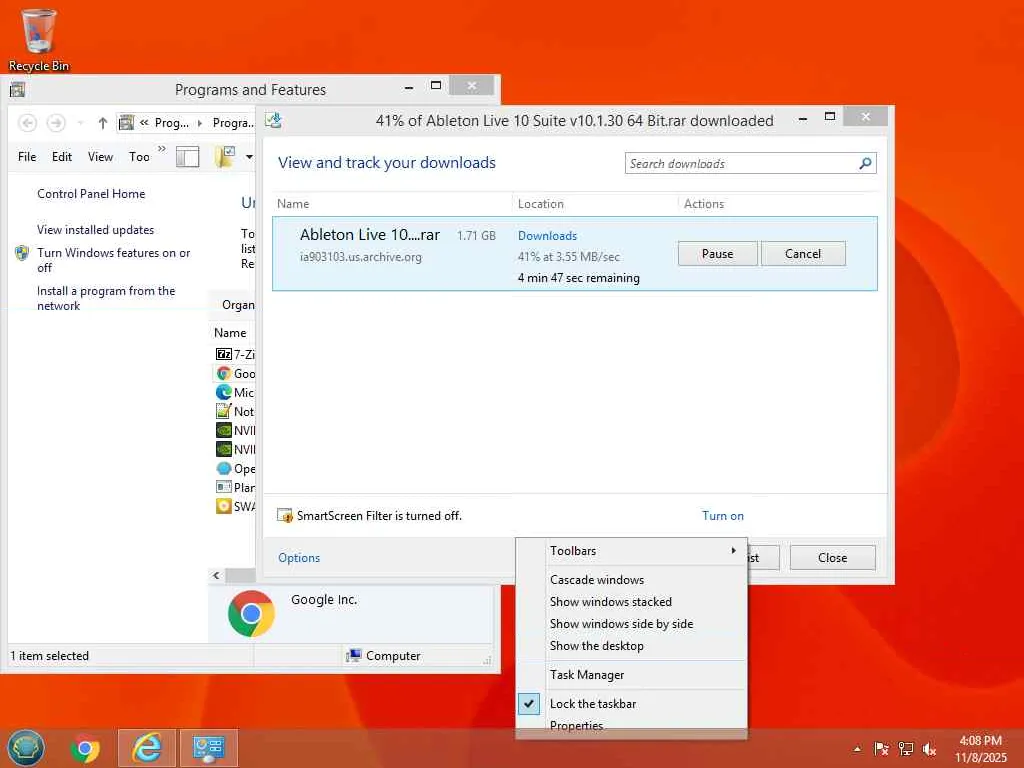Expand the Prog... breadcrumb arrow
This screenshot has height=768, width=1024.
coord(199,123)
